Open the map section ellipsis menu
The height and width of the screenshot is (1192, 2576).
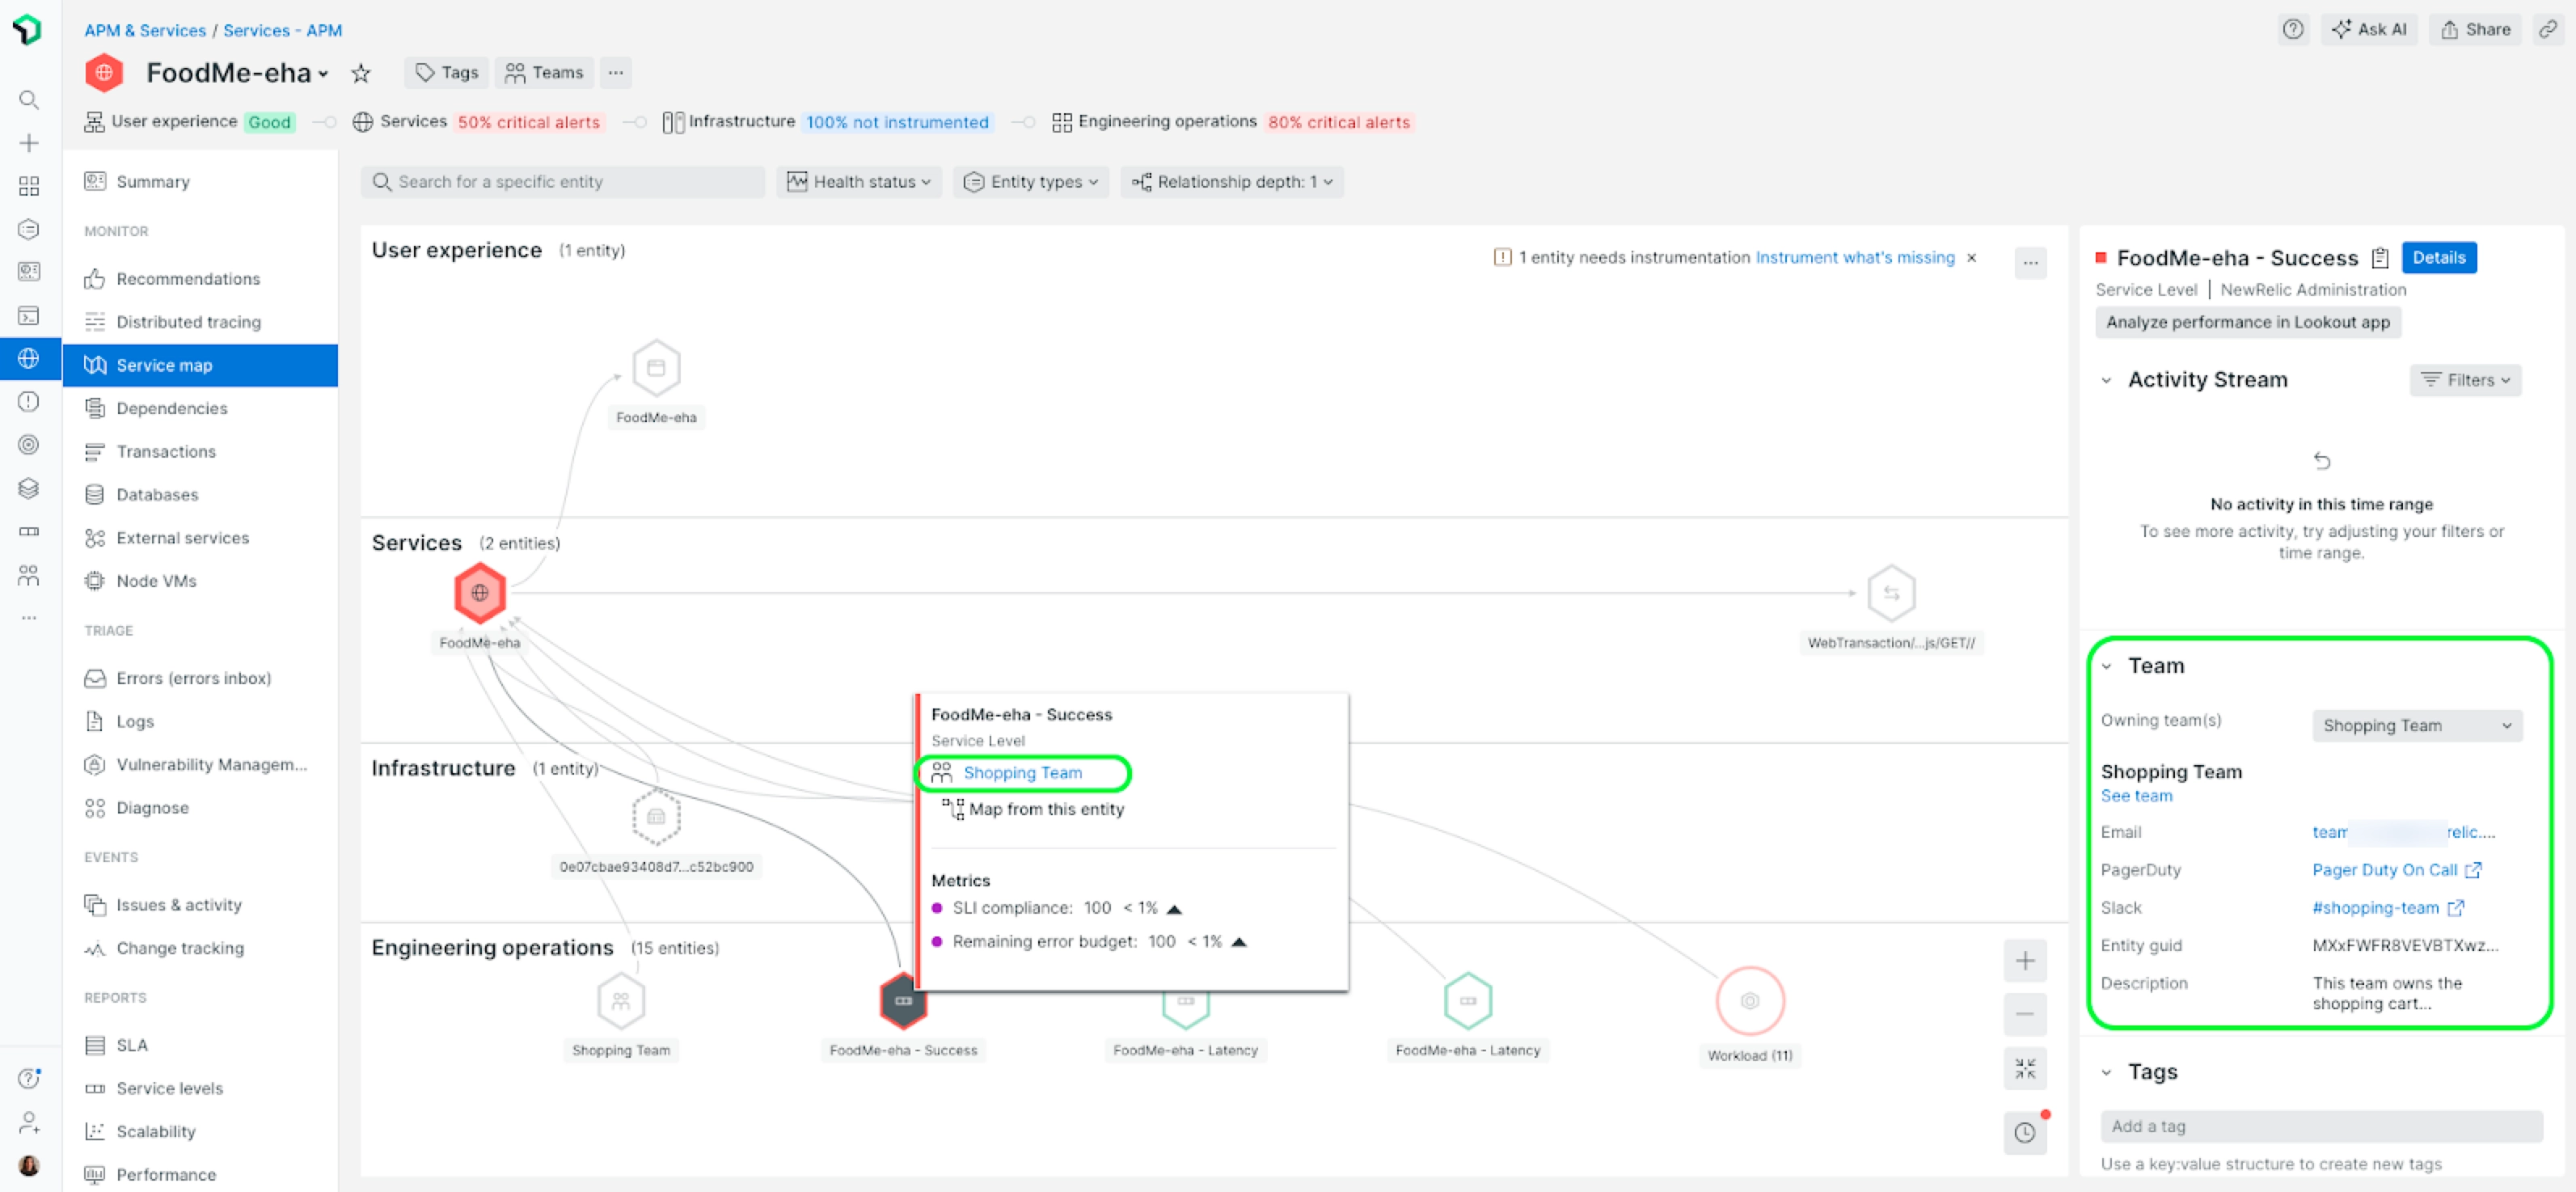[2030, 263]
